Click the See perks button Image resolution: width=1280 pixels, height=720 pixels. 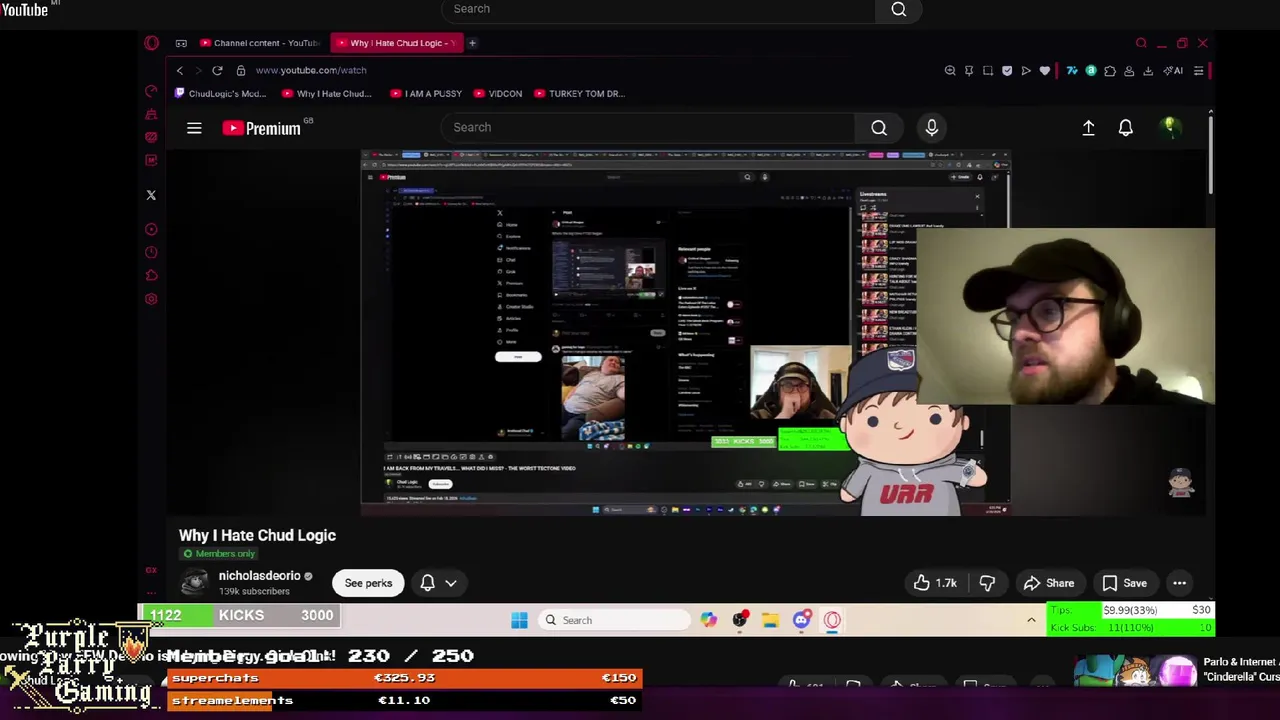click(368, 583)
